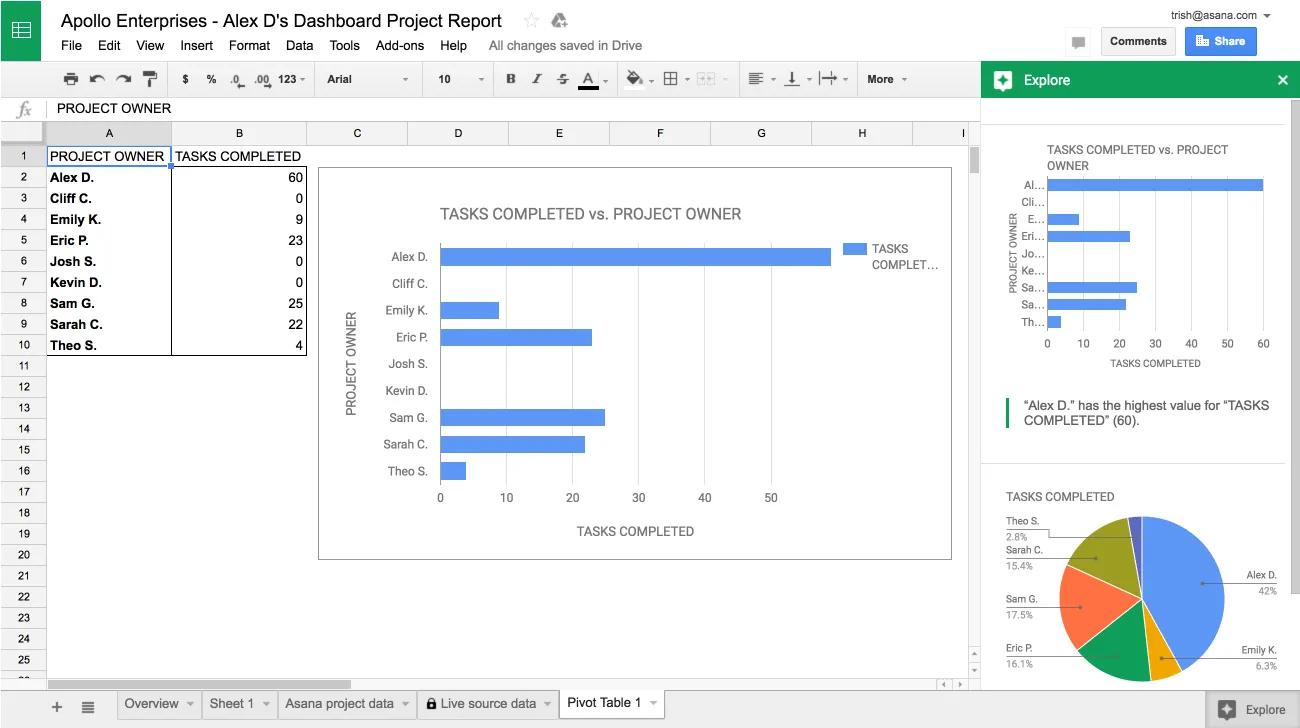Toggle strikethrough formatting

(562, 78)
